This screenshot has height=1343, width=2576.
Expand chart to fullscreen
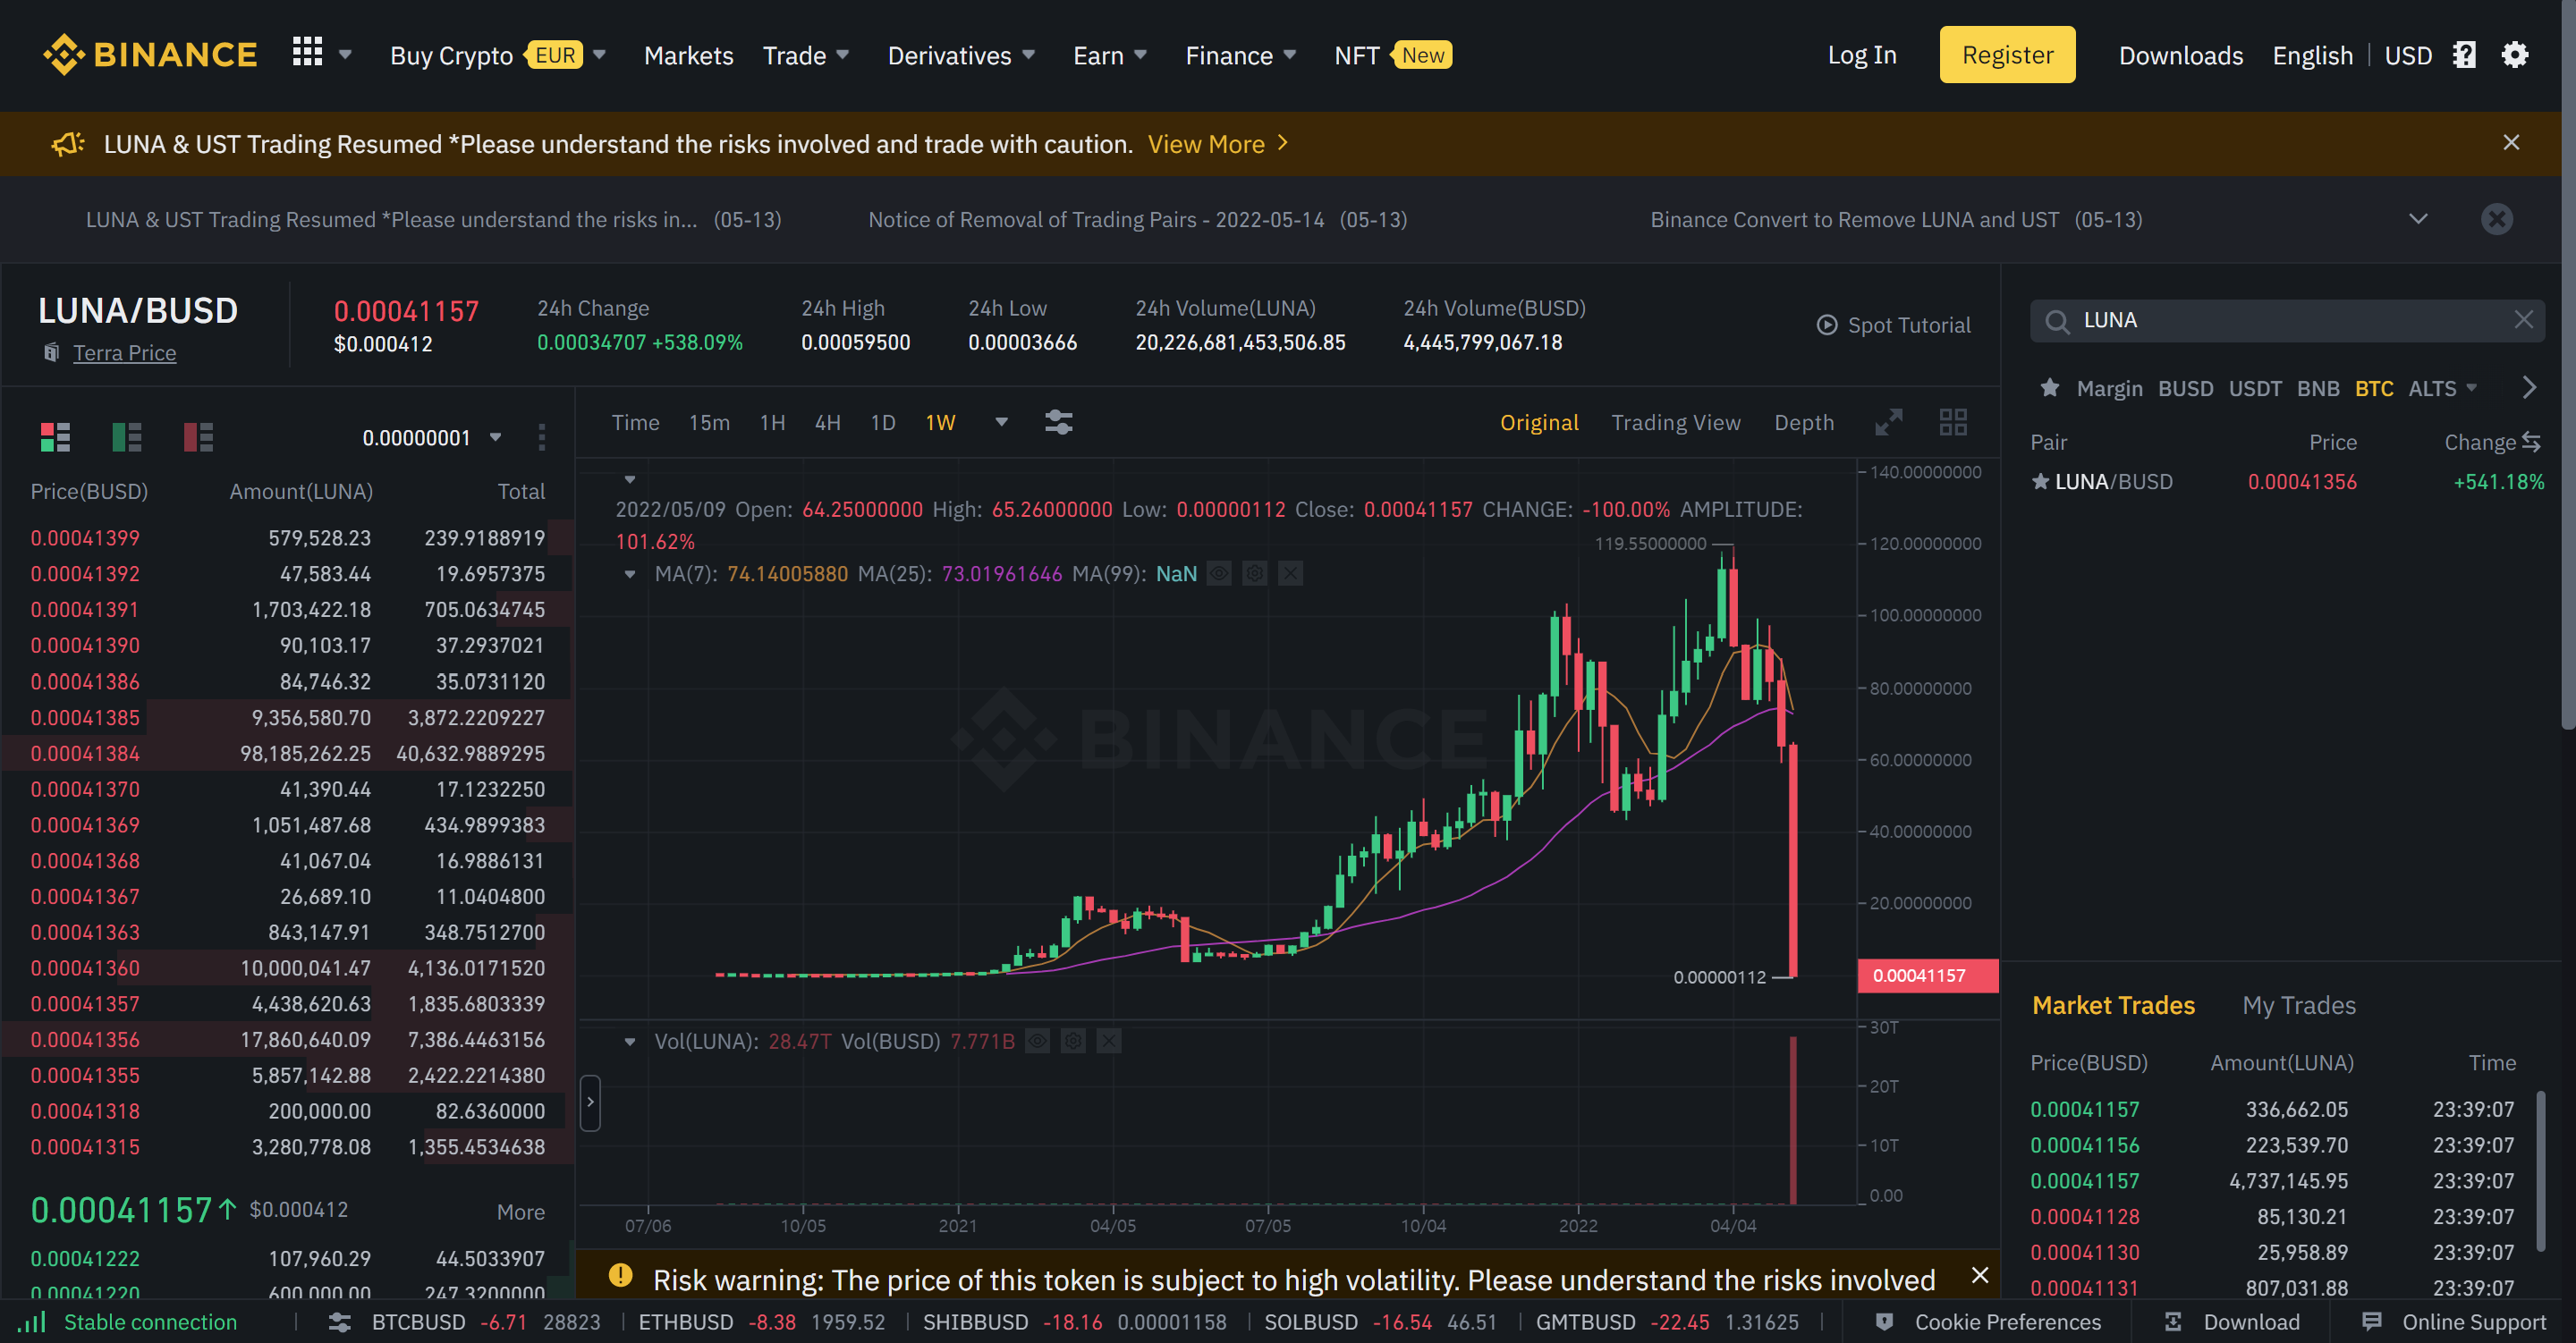pyautogui.click(x=1888, y=423)
